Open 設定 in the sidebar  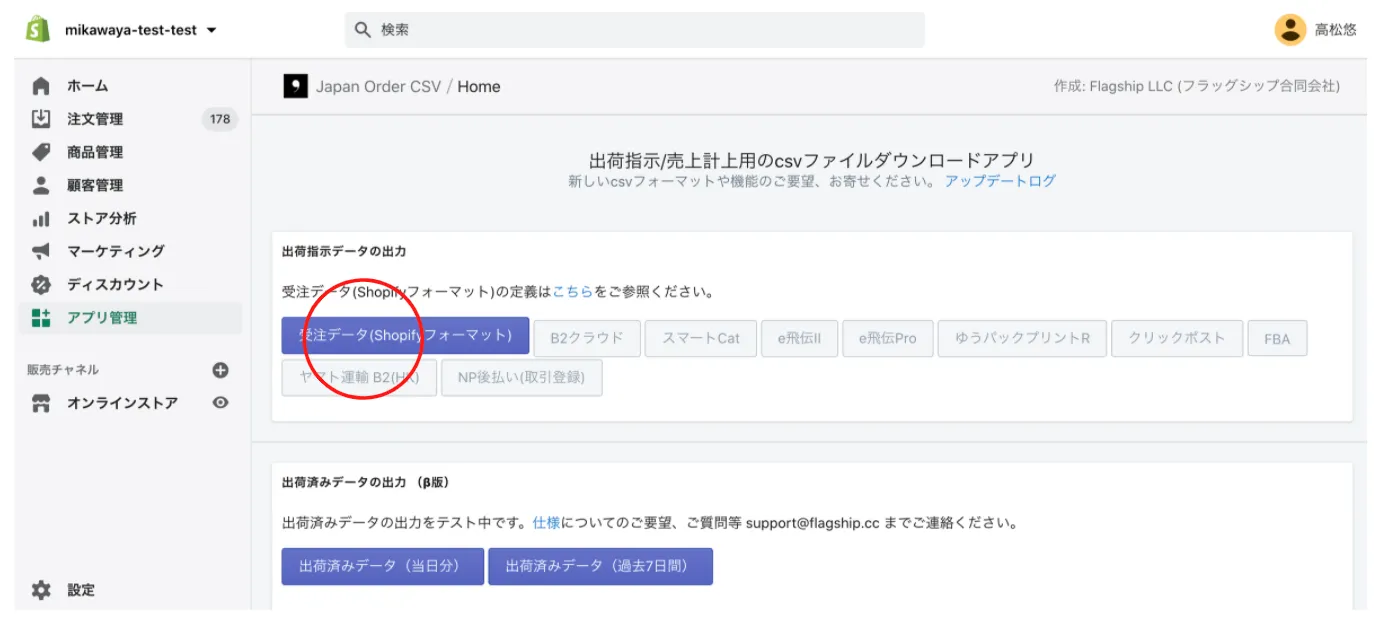coord(81,590)
